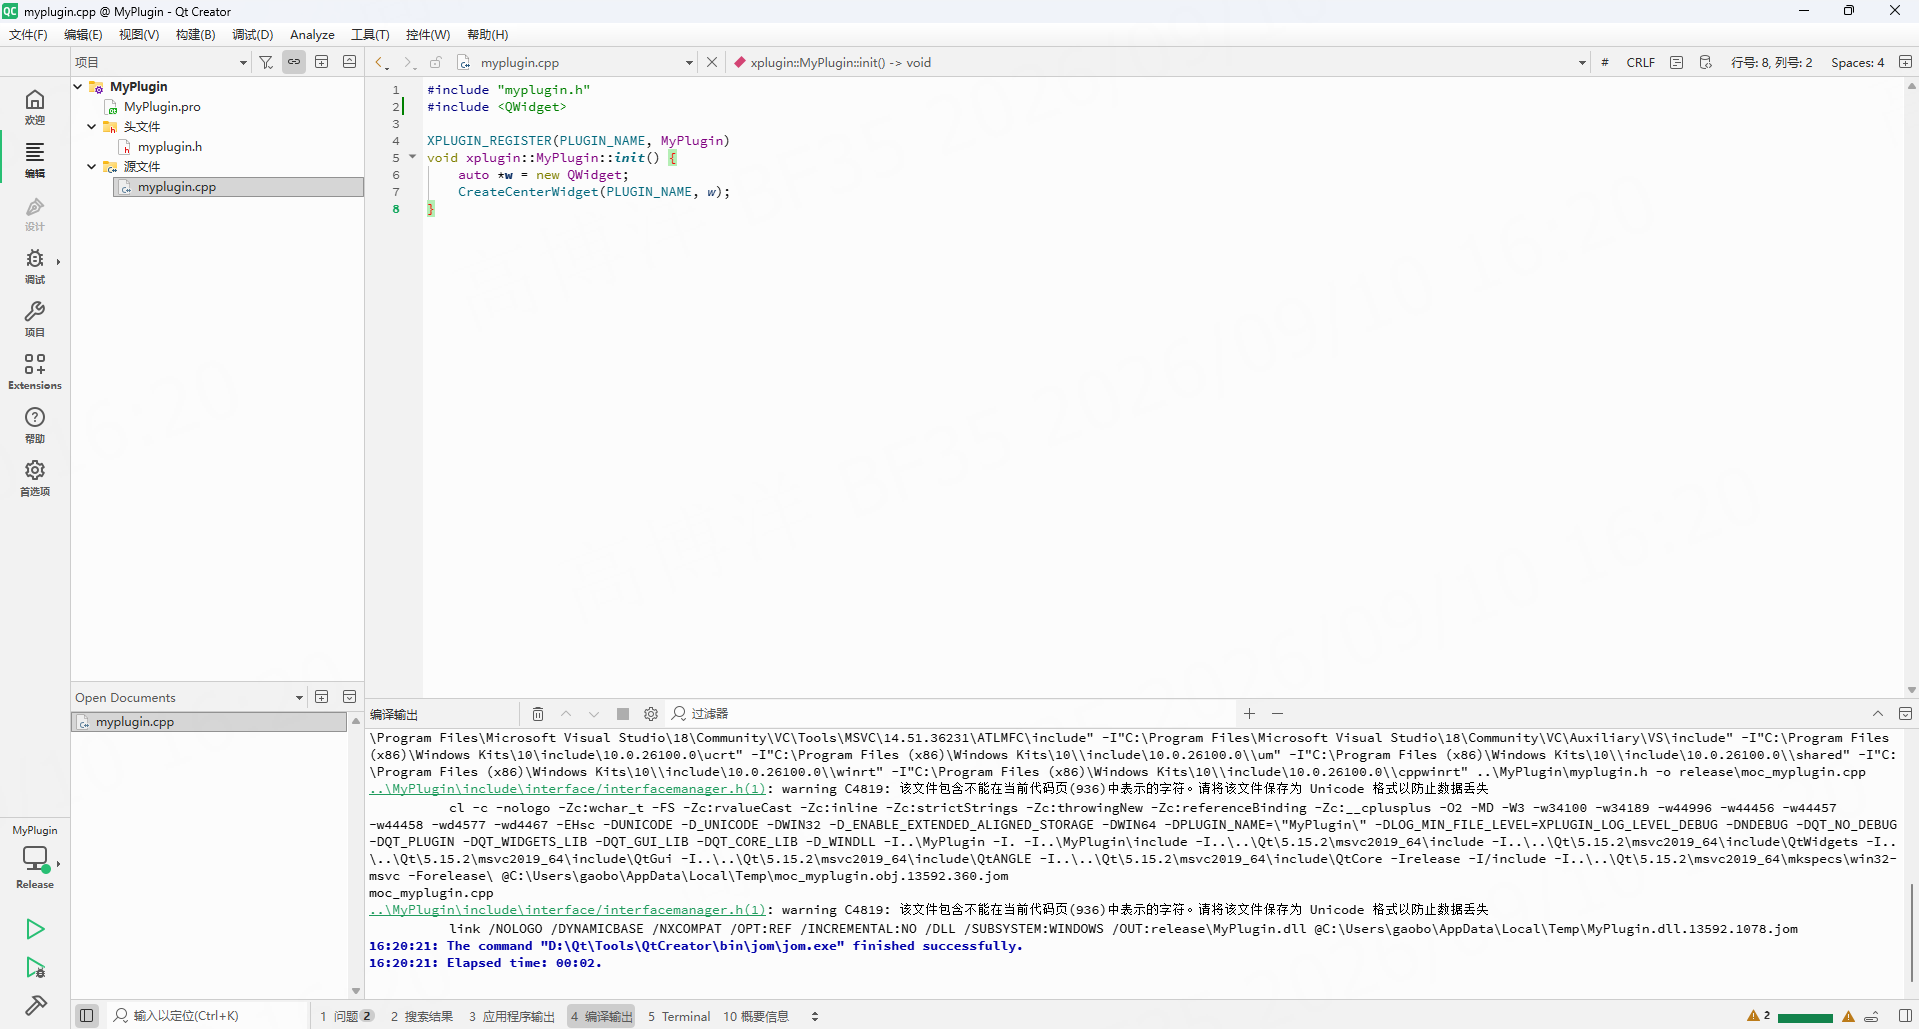The height and width of the screenshot is (1029, 1919).
Task: Toggle synchronize with editor link icon
Action: pos(294,62)
